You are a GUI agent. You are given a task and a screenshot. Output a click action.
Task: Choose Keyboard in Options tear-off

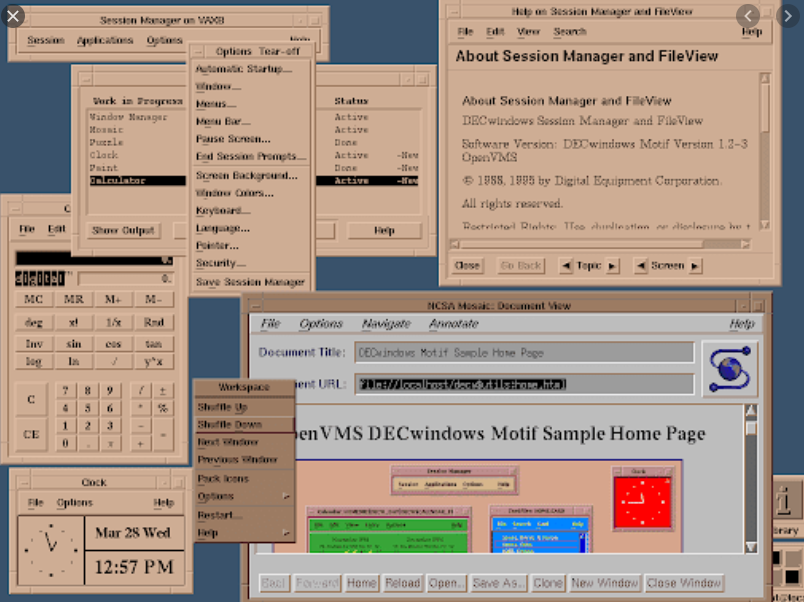tap(224, 210)
